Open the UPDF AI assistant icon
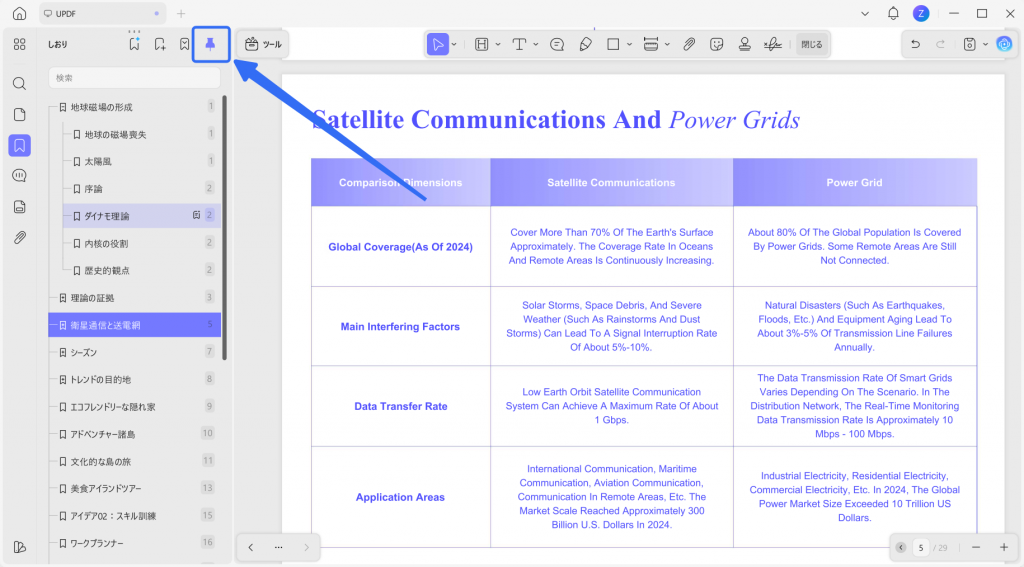This screenshot has height=567, width=1024. point(1004,44)
